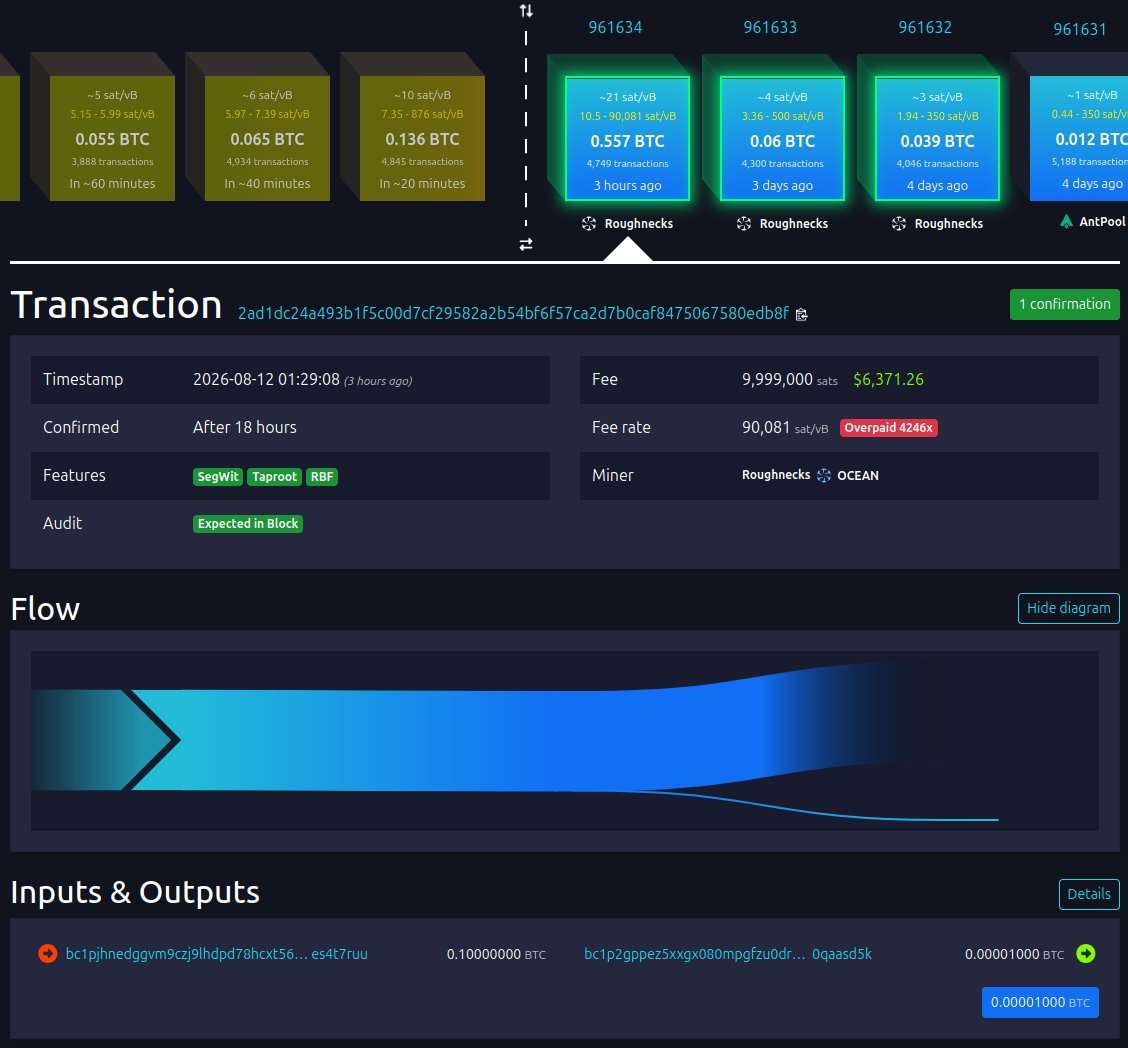Click the fee rate 90,081 sat/vB value
Viewport: 1128px width, 1048px height.
pos(785,428)
